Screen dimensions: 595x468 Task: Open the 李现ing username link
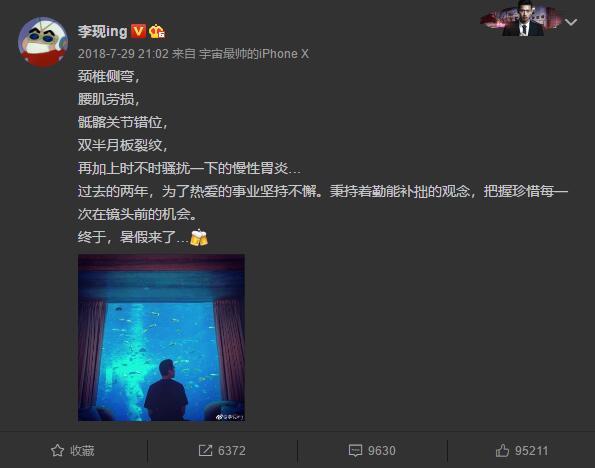[102, 31]
